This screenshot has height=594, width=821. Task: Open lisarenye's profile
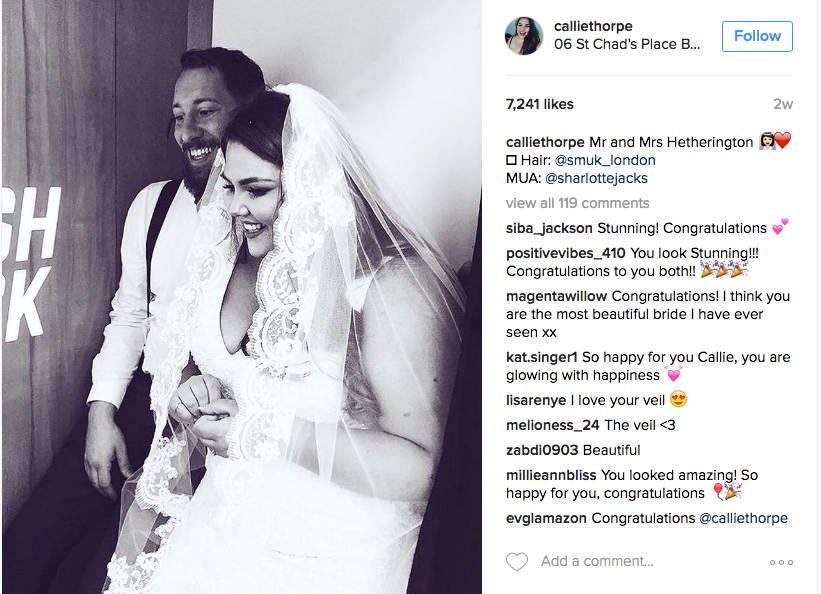tap(536, 400)
